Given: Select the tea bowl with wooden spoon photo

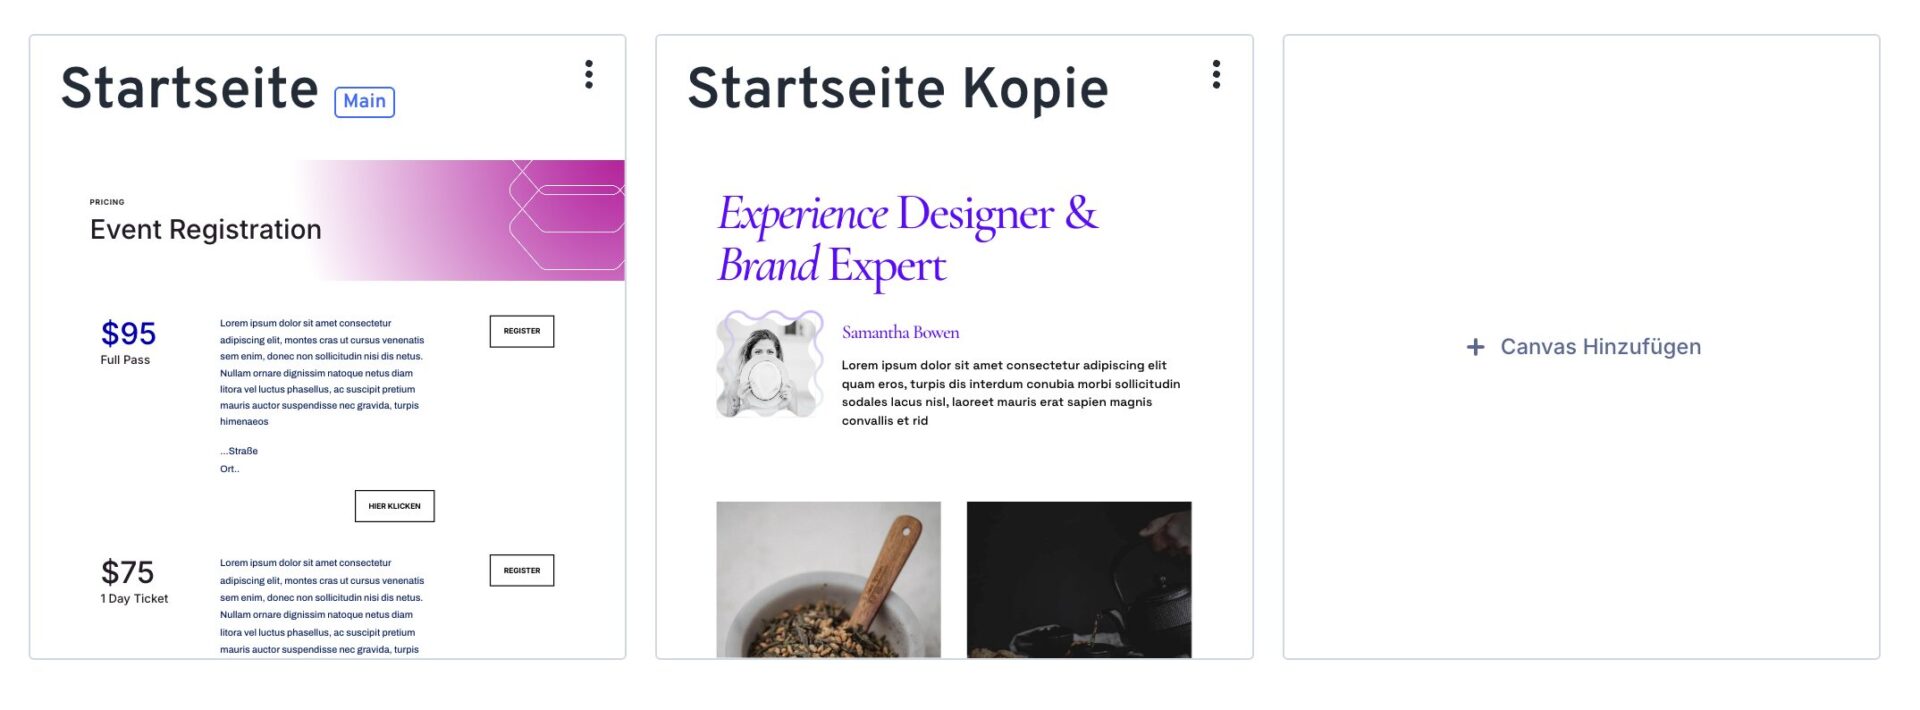Looking at the screenshot, I should (828, 579).
